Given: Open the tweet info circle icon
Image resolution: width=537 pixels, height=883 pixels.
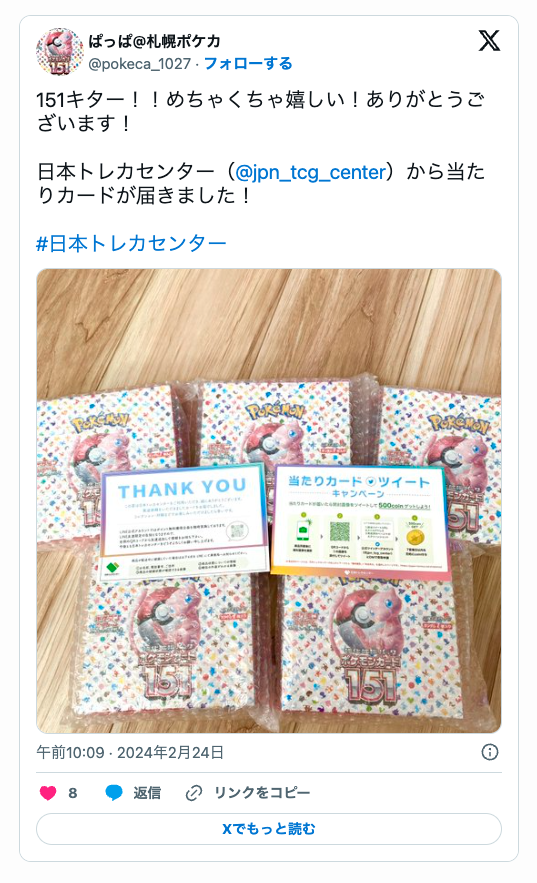Looking at the screenshot, I should (490, 752).
